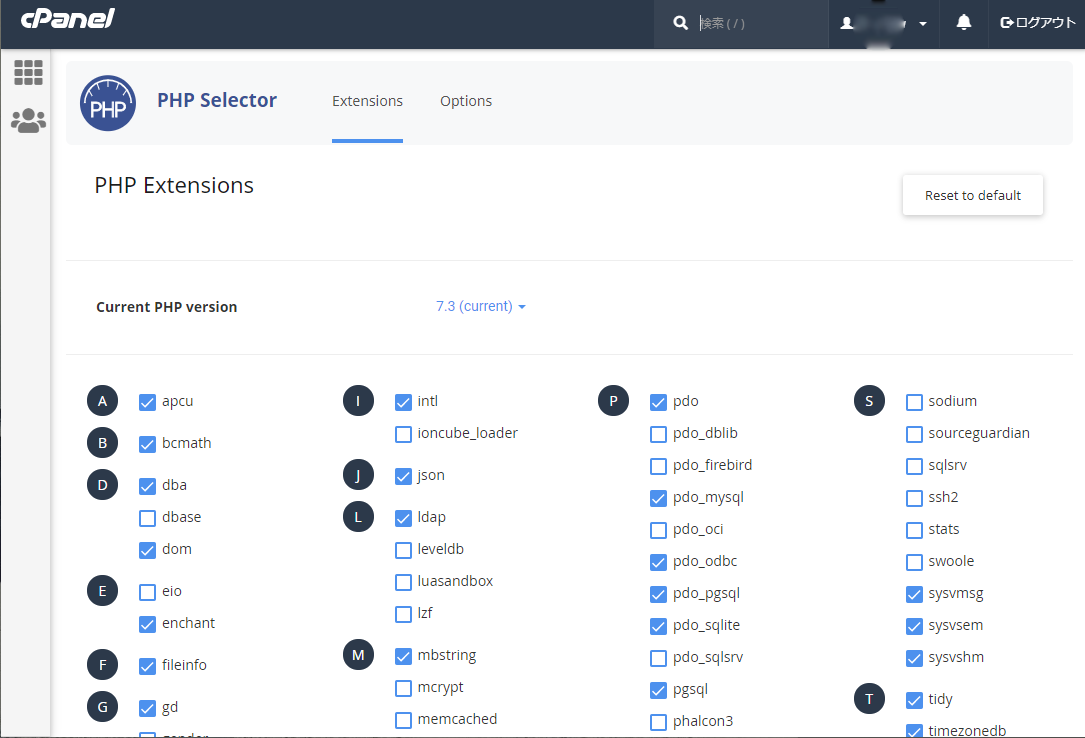The width and height of the screenshot is (1085, 738).
Task: Click the PHP Selector title text
Action: (217, 100)
